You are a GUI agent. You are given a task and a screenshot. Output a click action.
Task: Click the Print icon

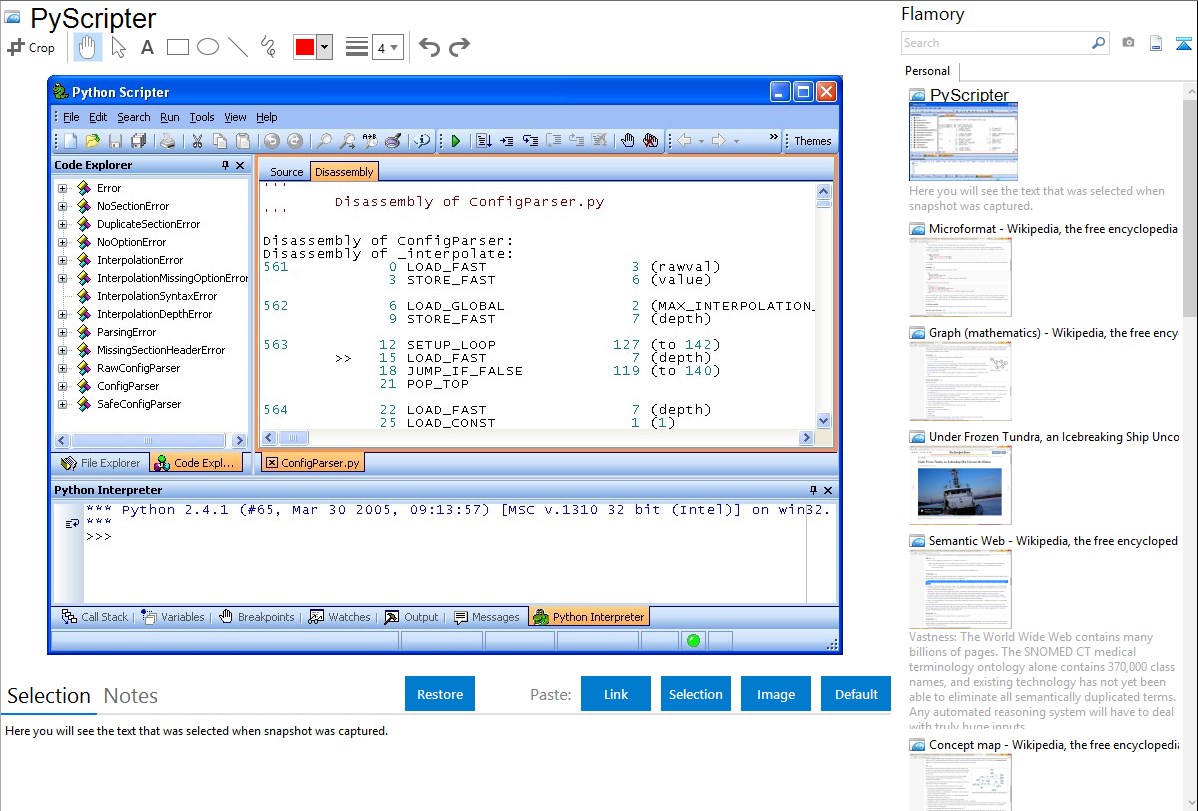(167, 141)
